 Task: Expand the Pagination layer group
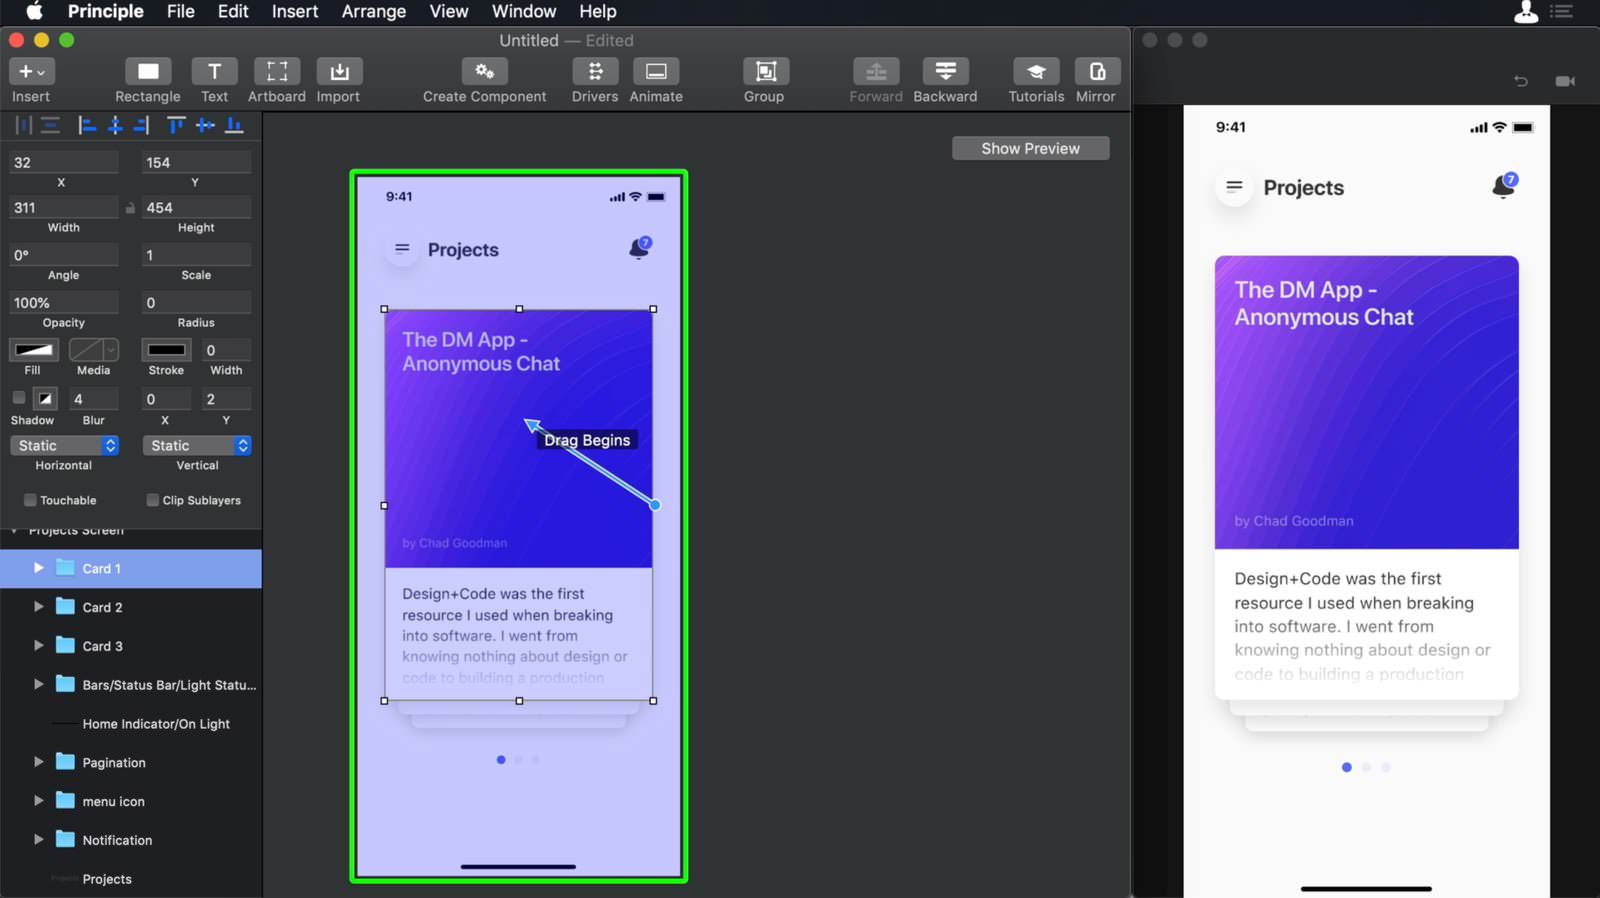click(x=38, y=762)
